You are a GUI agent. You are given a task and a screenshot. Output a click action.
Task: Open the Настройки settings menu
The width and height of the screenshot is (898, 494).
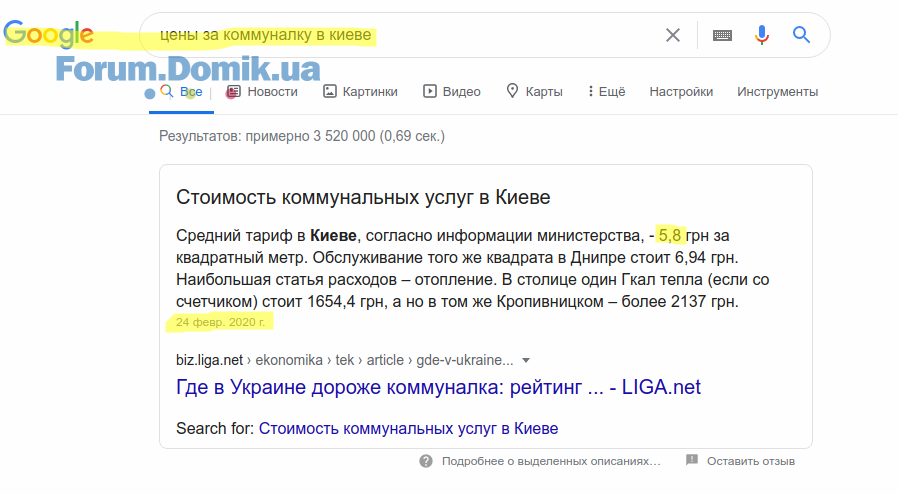[x=681, y=92]
